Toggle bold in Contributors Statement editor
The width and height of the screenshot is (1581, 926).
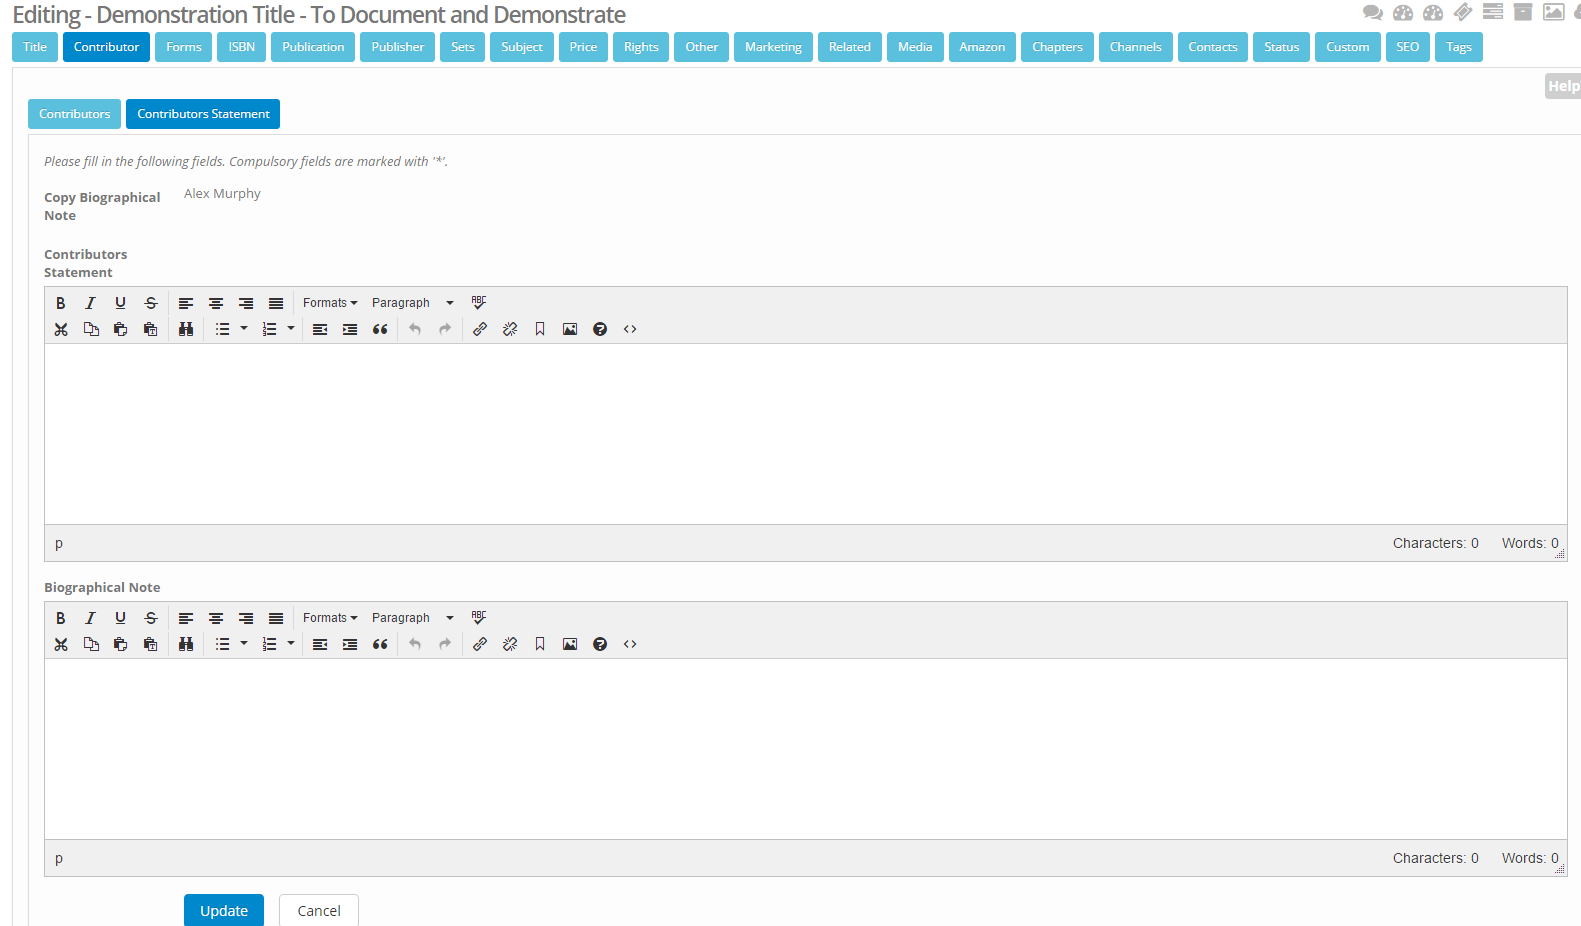coord(61,303)
